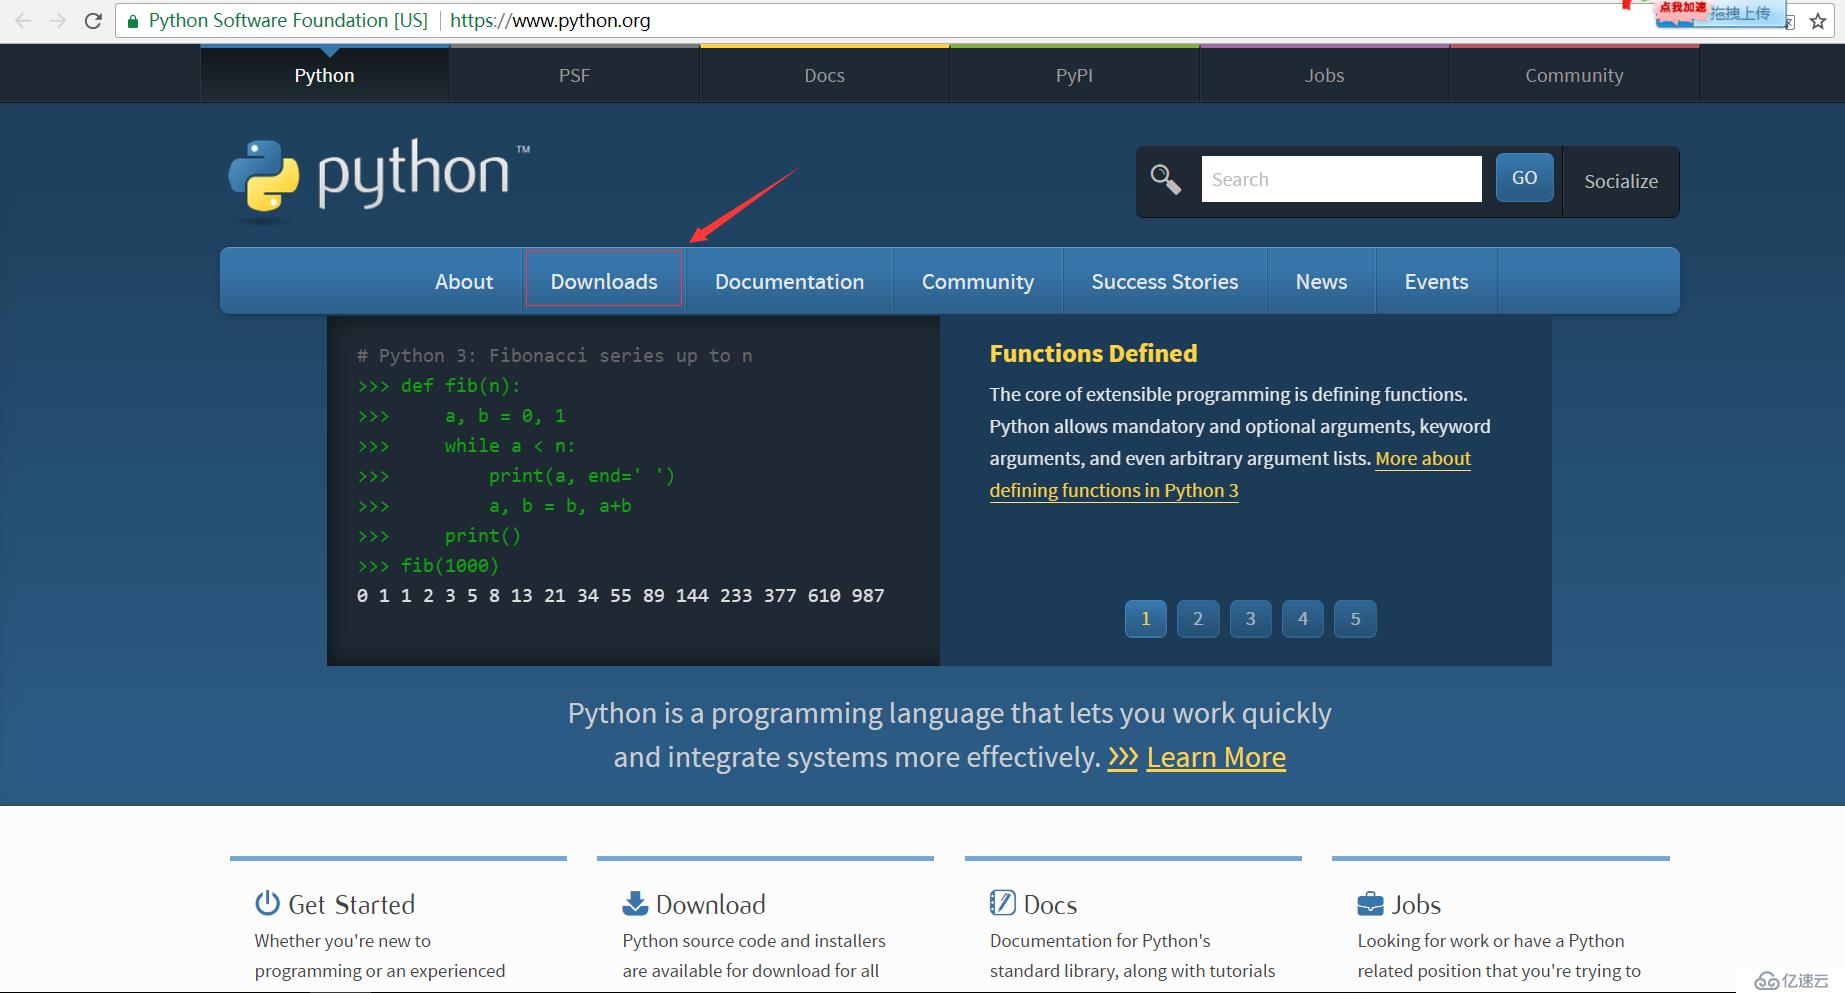The width and height of the screenshot is (1845, 993).
Task: Expand the Socialize menu
Action: pos(1620,181)
